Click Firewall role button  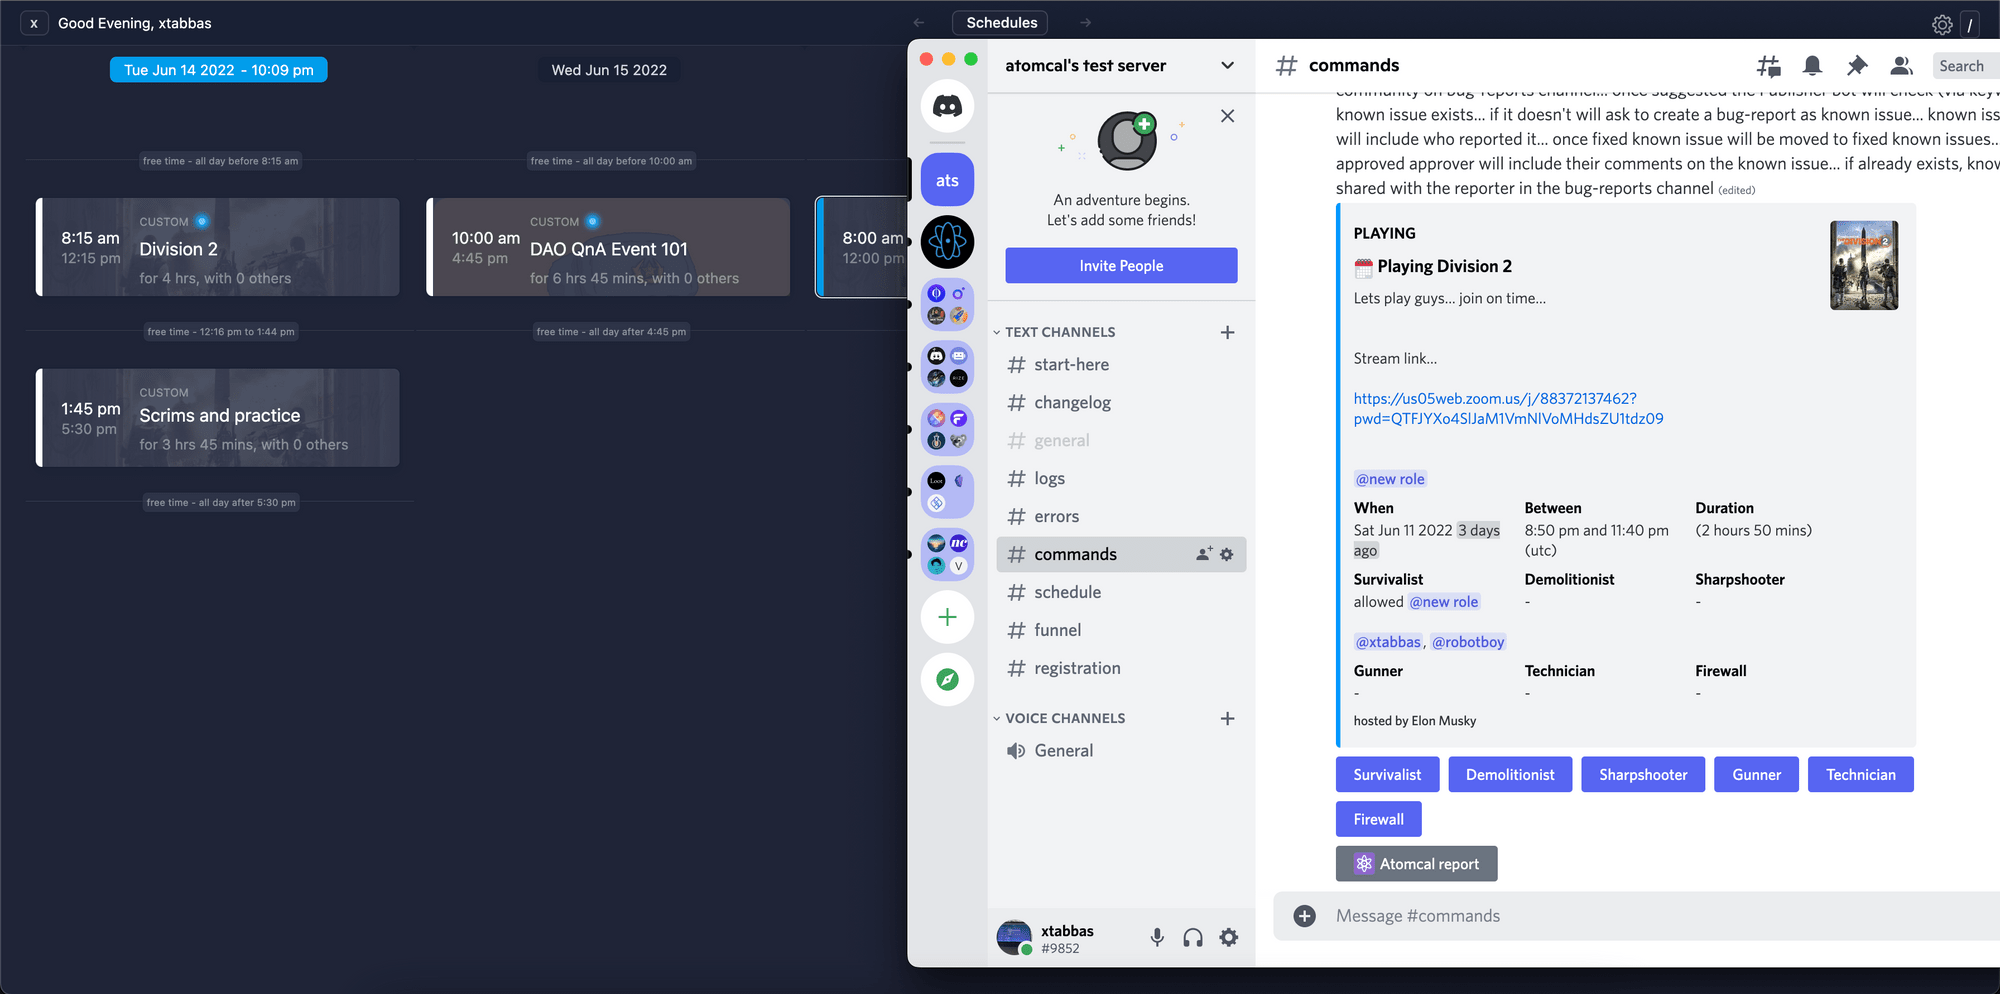(1378, 819)
